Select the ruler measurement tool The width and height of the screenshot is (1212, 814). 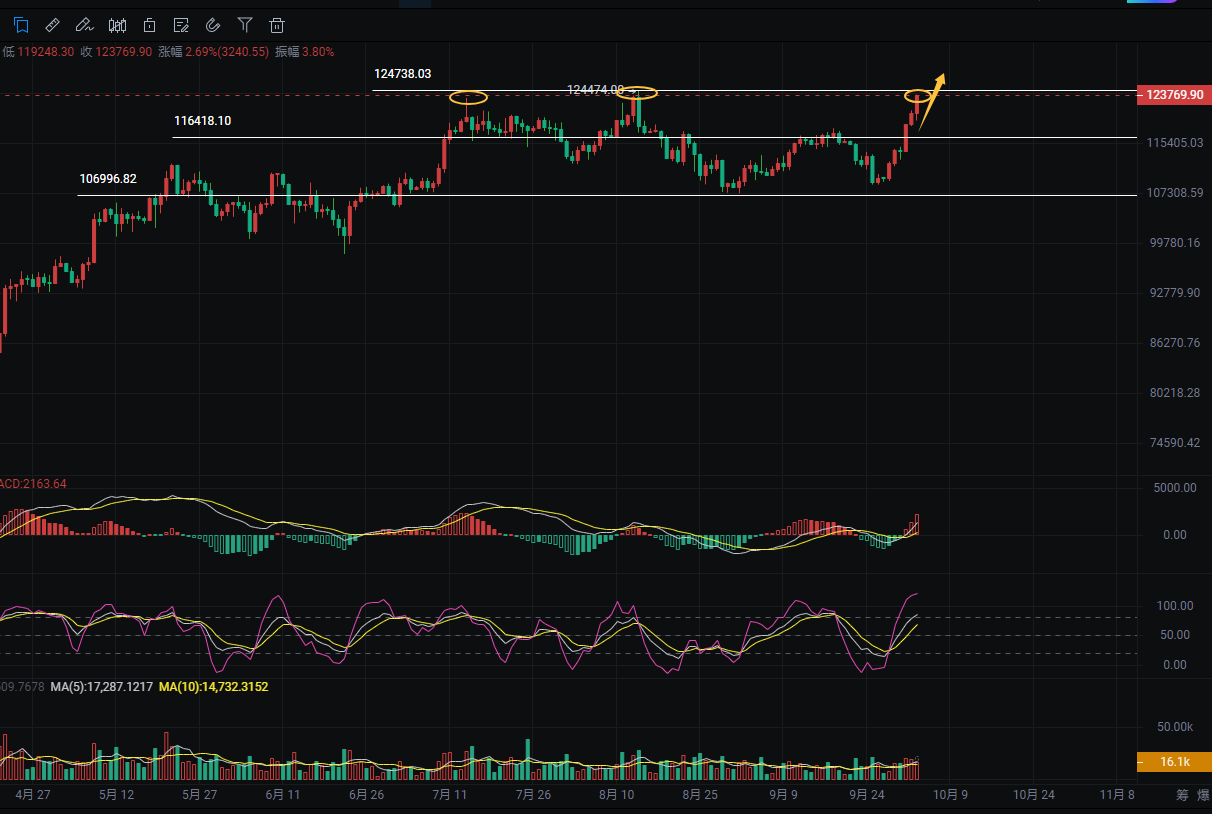tap(53, 25)
